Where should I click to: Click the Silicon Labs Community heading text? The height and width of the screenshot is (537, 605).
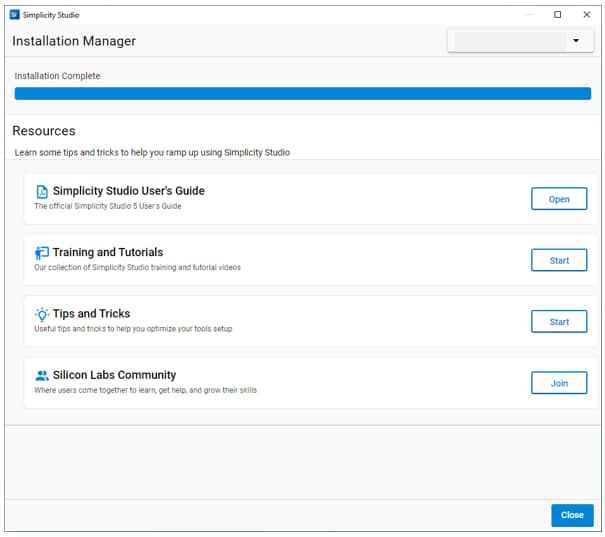click(x=114, y=375)
